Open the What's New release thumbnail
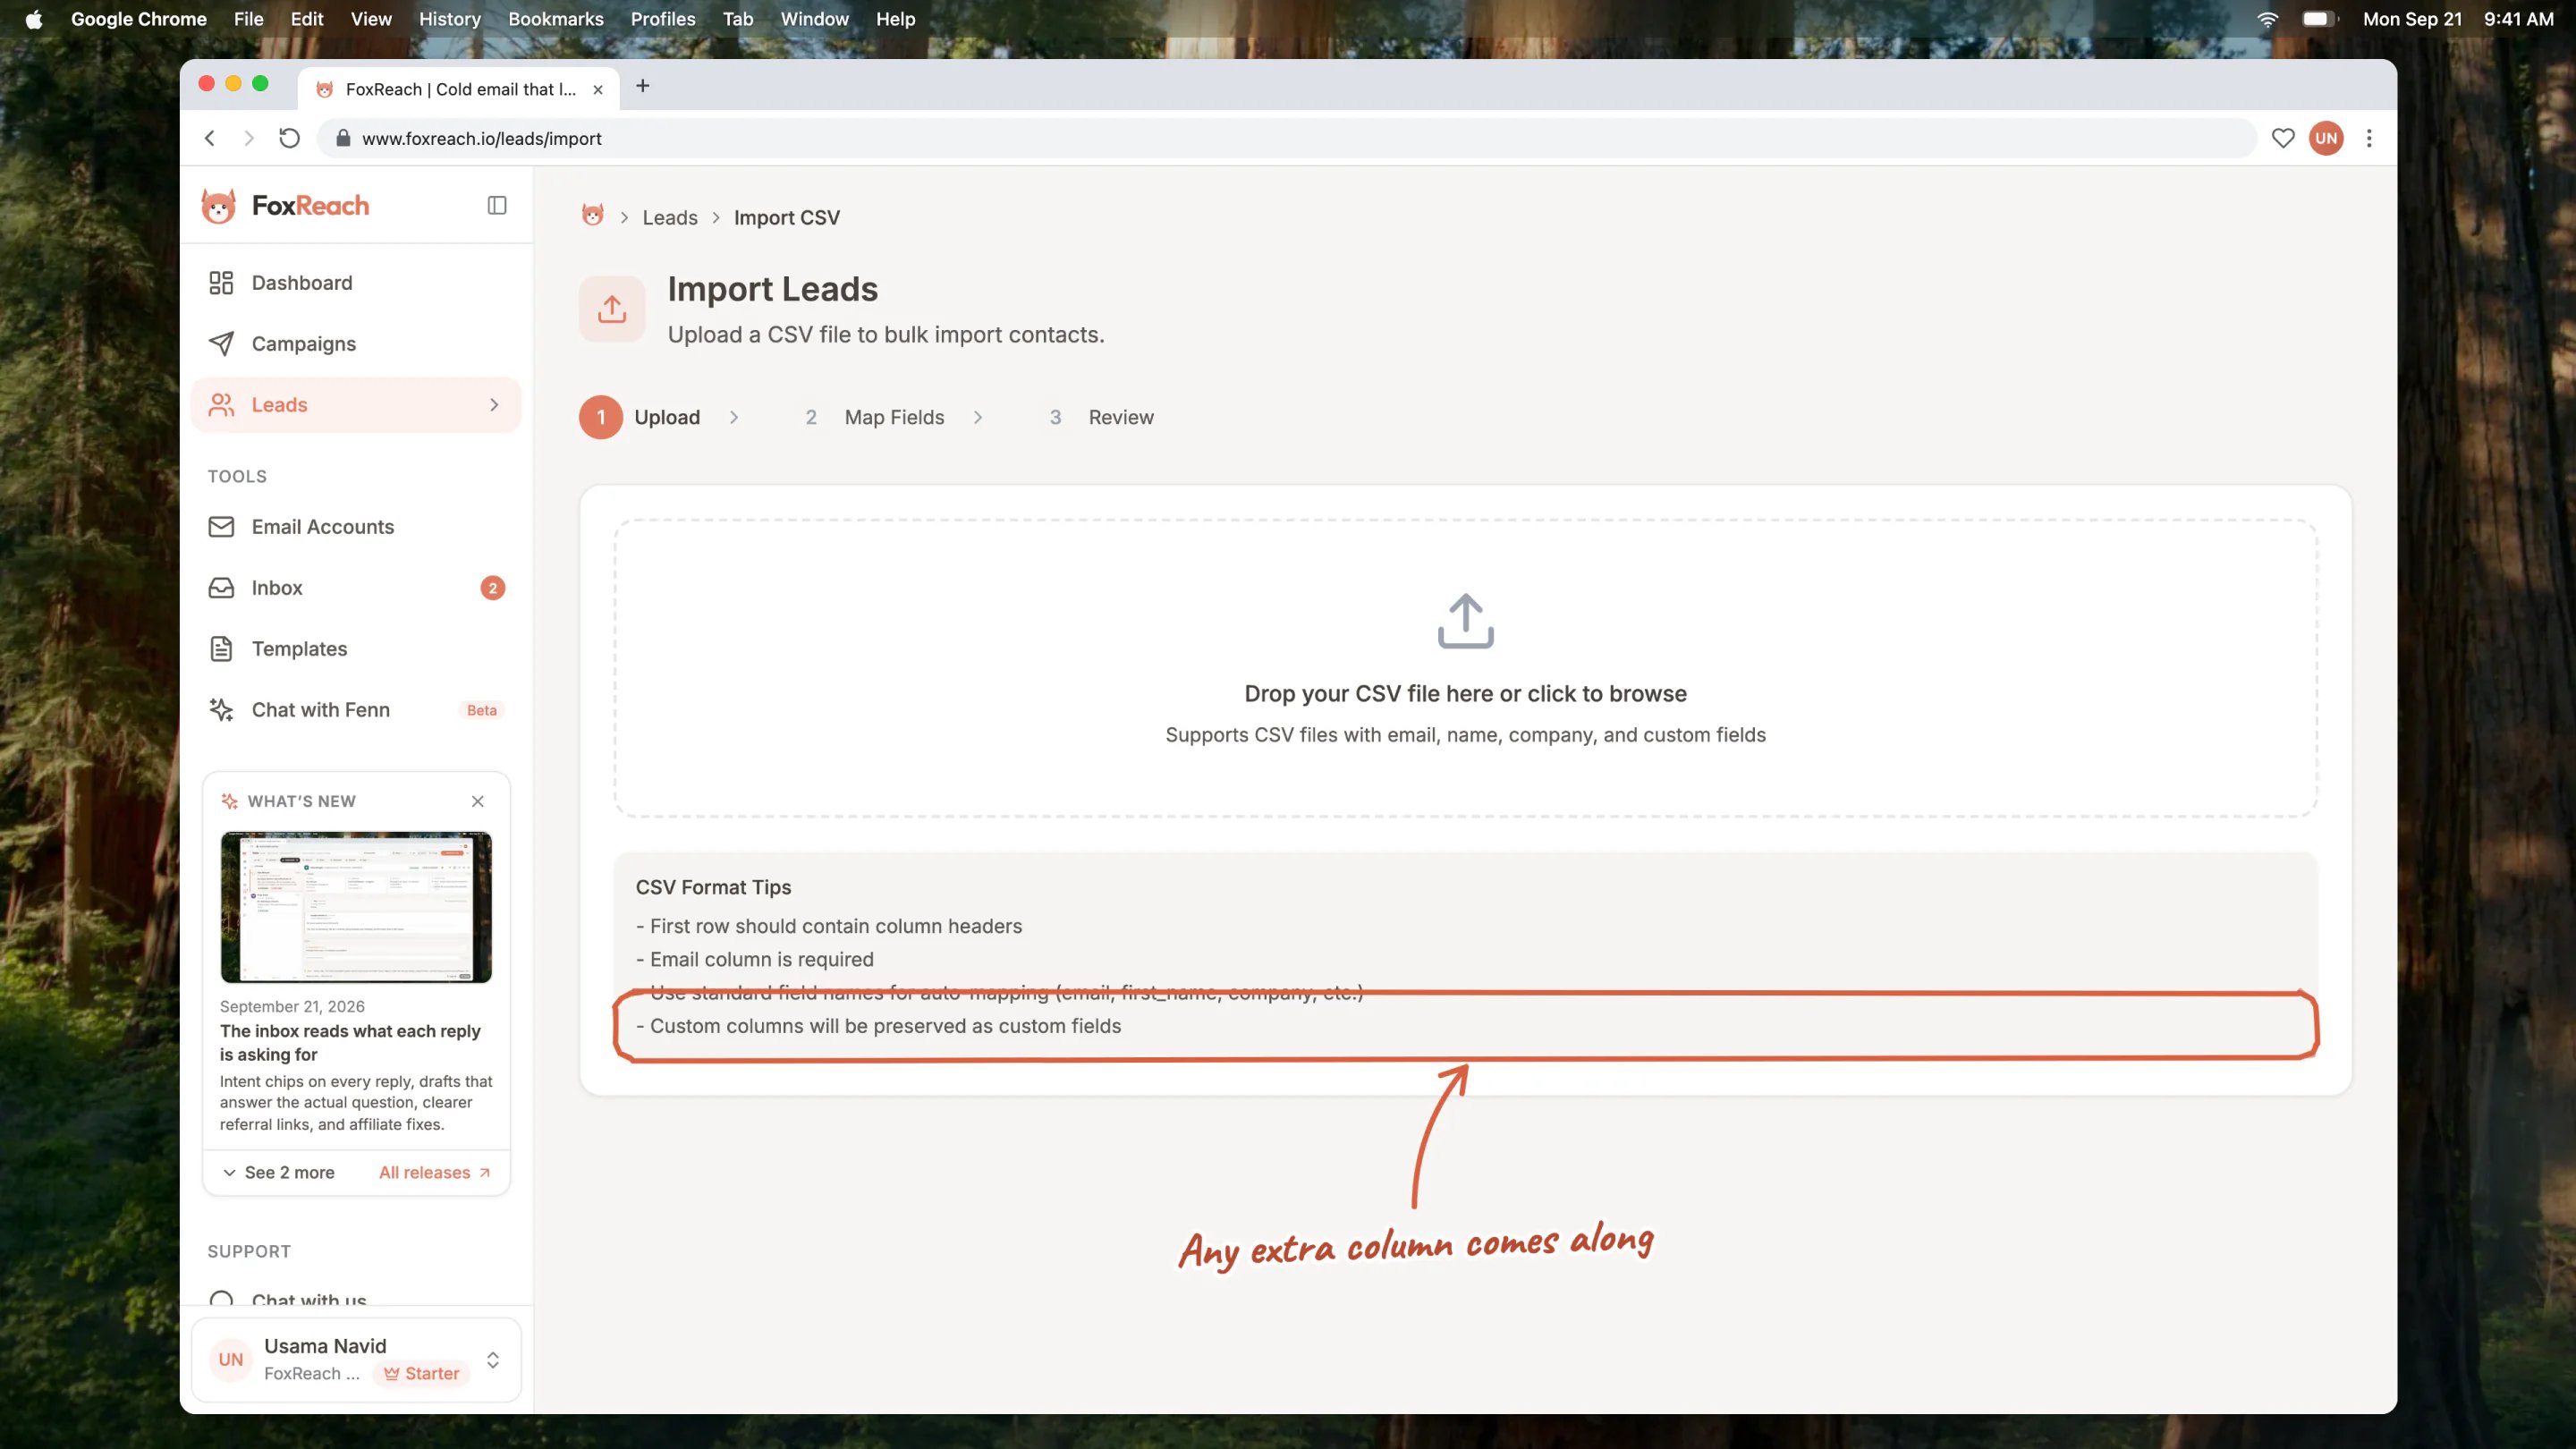 356,907
